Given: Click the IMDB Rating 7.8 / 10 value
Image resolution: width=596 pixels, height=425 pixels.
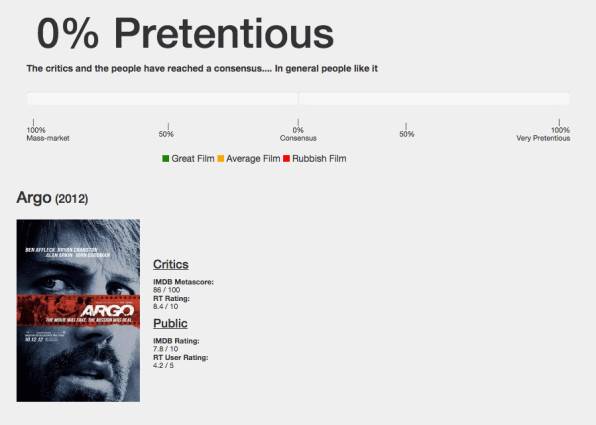Looking at the screenshot, I should (x=165, y=349).
